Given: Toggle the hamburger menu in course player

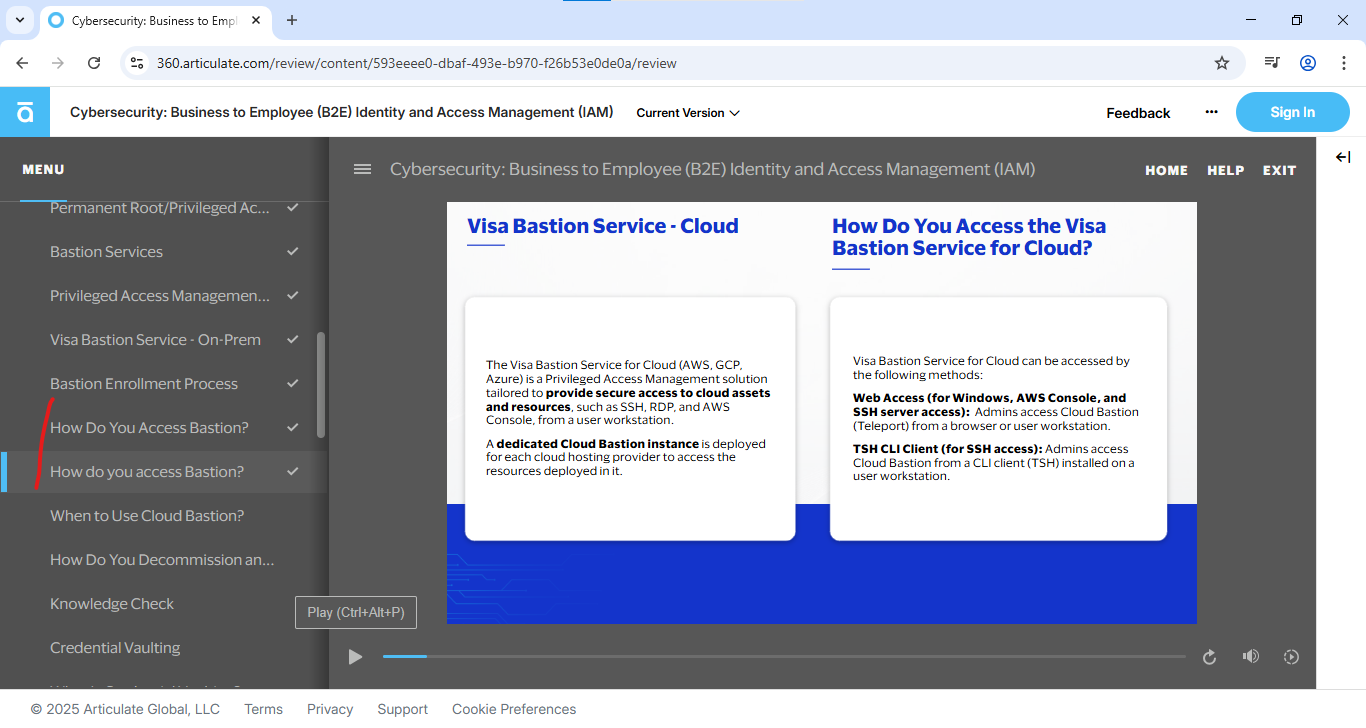Looking at the screenshot, I should click(x=362, y=169).
